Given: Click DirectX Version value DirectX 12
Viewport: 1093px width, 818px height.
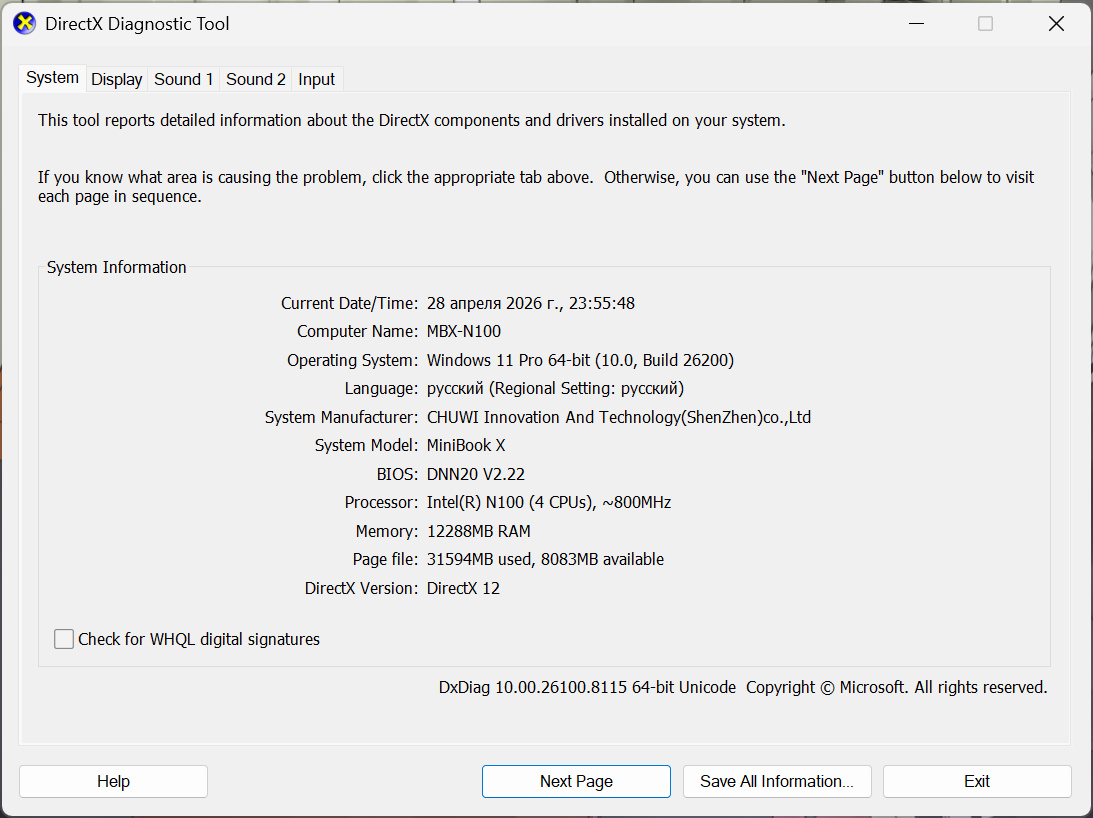Looking at the screenshot, I should (463, 588).
